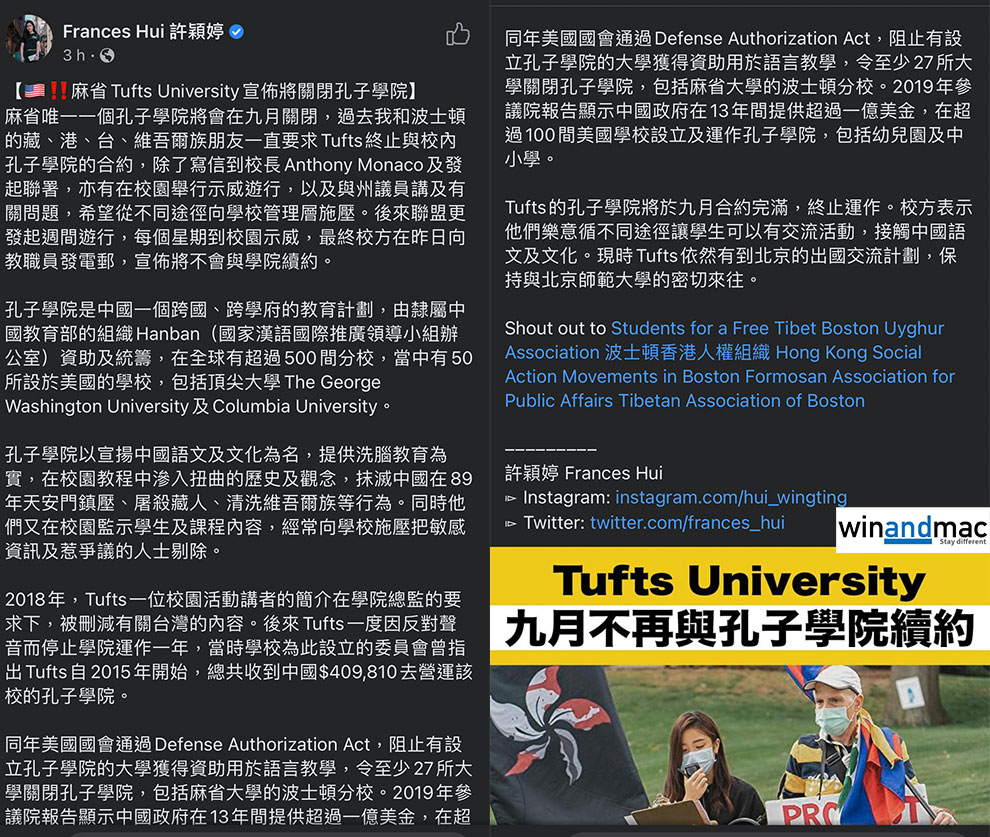Viewport: 990px width, 837px height.
Task: Click Frances Hui's profile picture
Action: tap(29, 39)
